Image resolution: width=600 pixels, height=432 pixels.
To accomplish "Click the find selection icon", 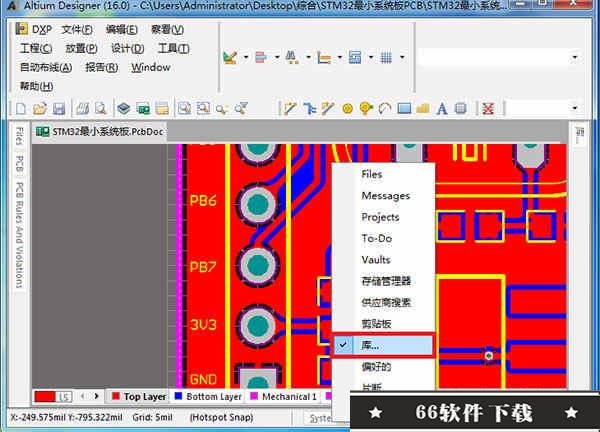I will click(x=292, y=58).
